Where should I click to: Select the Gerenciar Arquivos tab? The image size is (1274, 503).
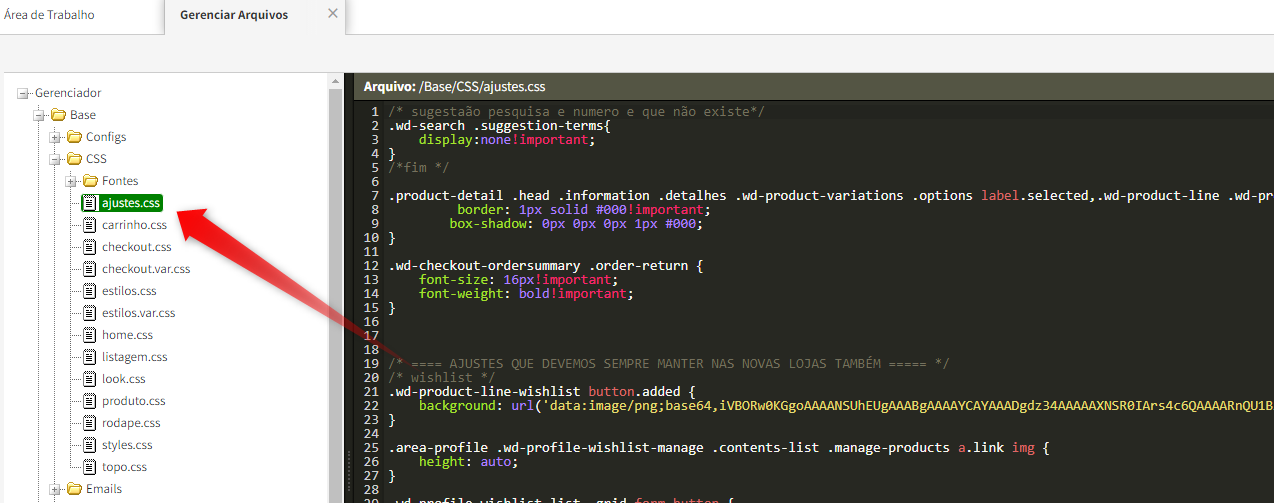coord(234,15)
